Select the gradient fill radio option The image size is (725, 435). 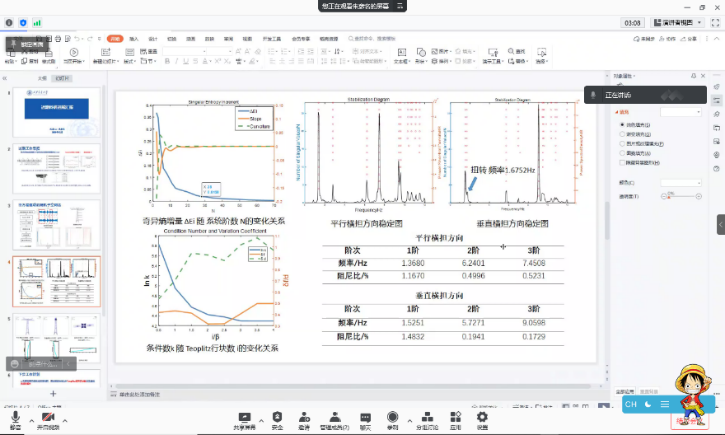pos(623,134)
